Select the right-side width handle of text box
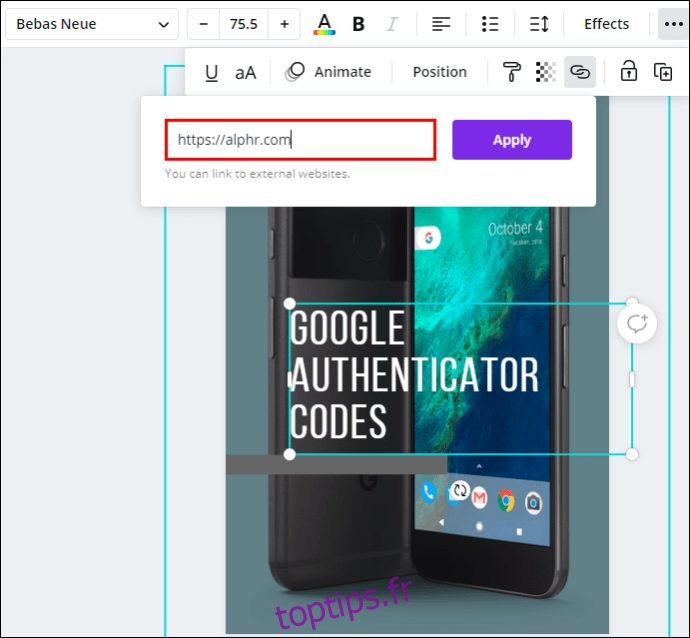 pos(632,379)
